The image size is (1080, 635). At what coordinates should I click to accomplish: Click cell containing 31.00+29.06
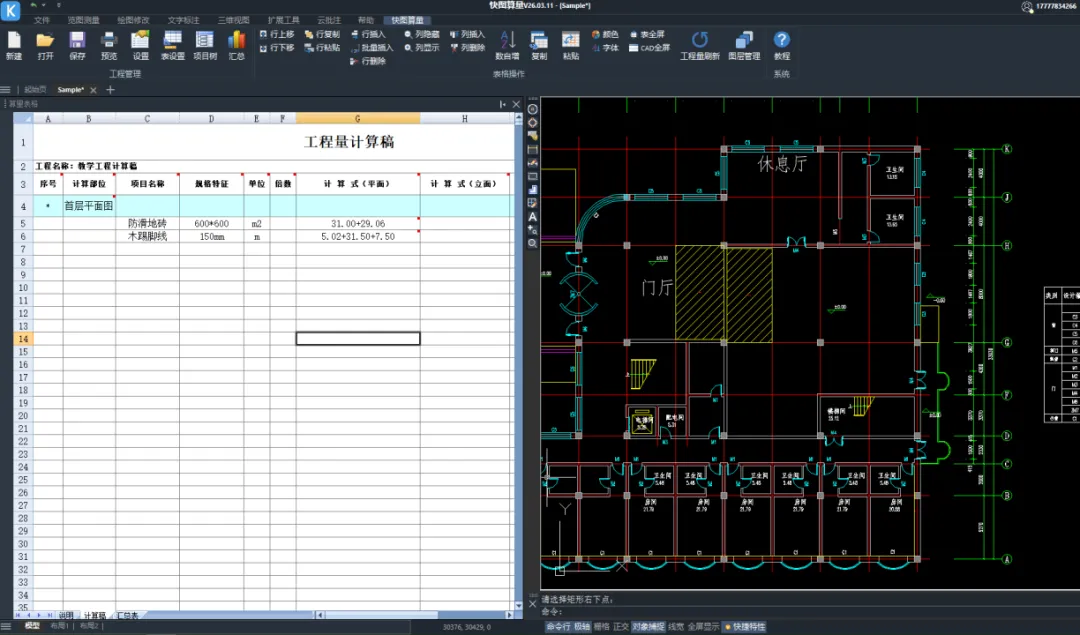coord(358,224)
